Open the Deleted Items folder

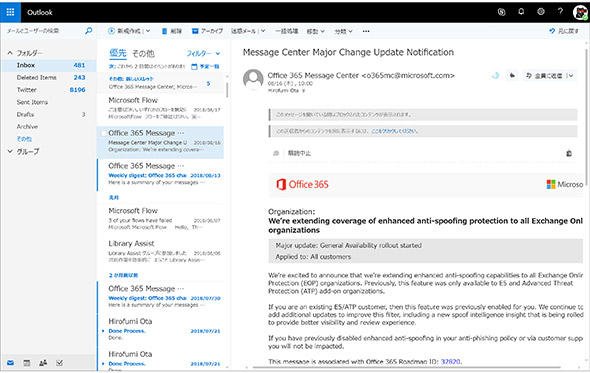(x=48, y=78)
